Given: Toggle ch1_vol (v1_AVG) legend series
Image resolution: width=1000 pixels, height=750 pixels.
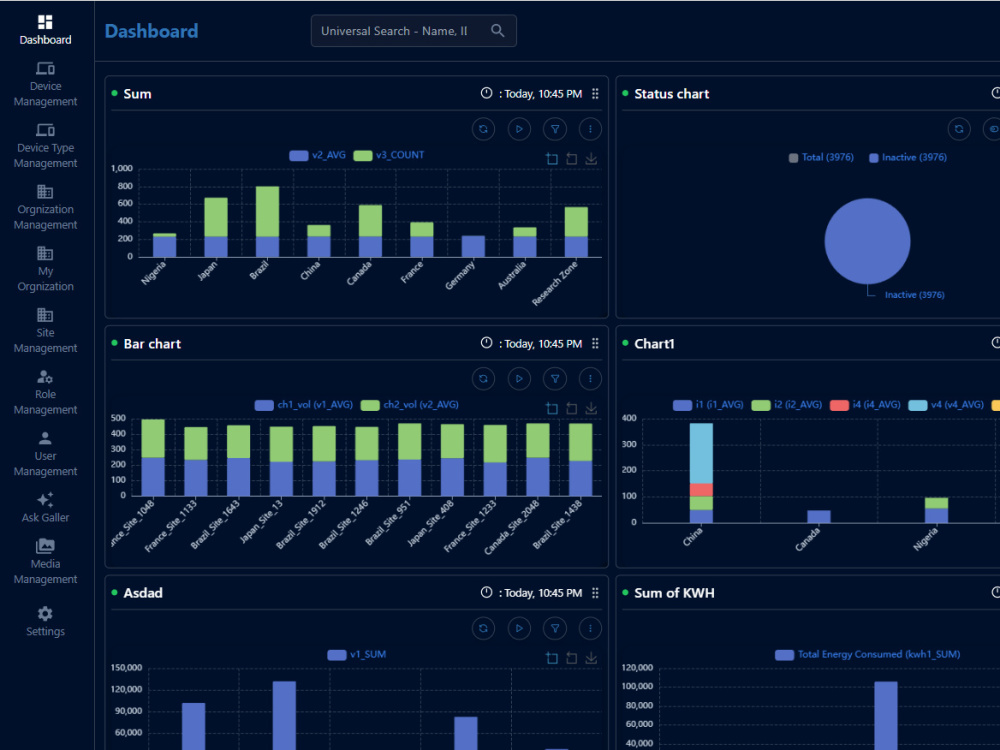Looking at the screenshot, I should click(x=304, y=405).
